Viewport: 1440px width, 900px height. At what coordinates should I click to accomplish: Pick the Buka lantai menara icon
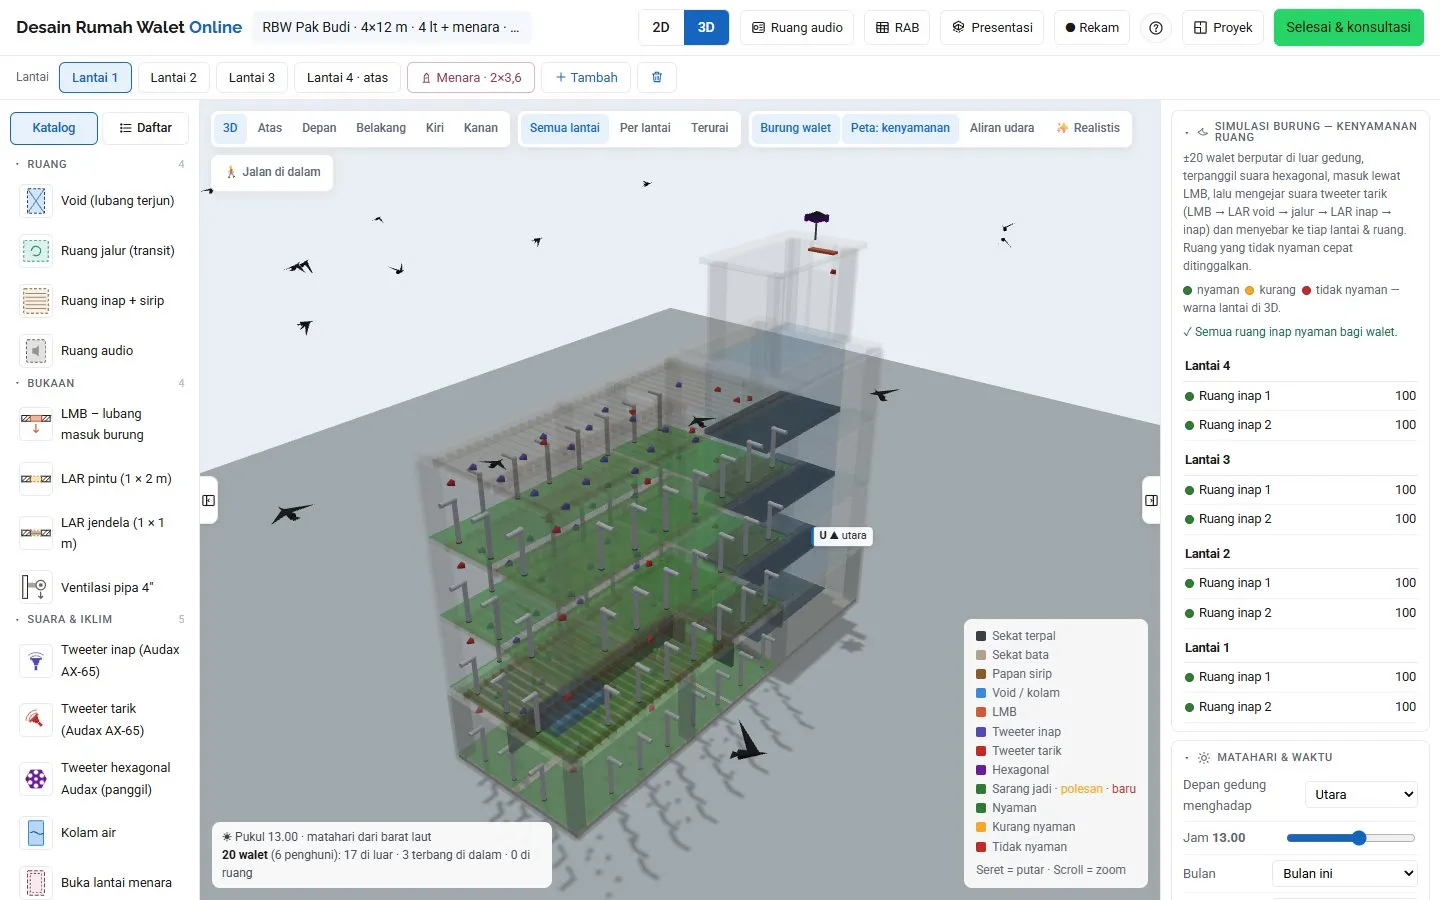pos(36,883)
